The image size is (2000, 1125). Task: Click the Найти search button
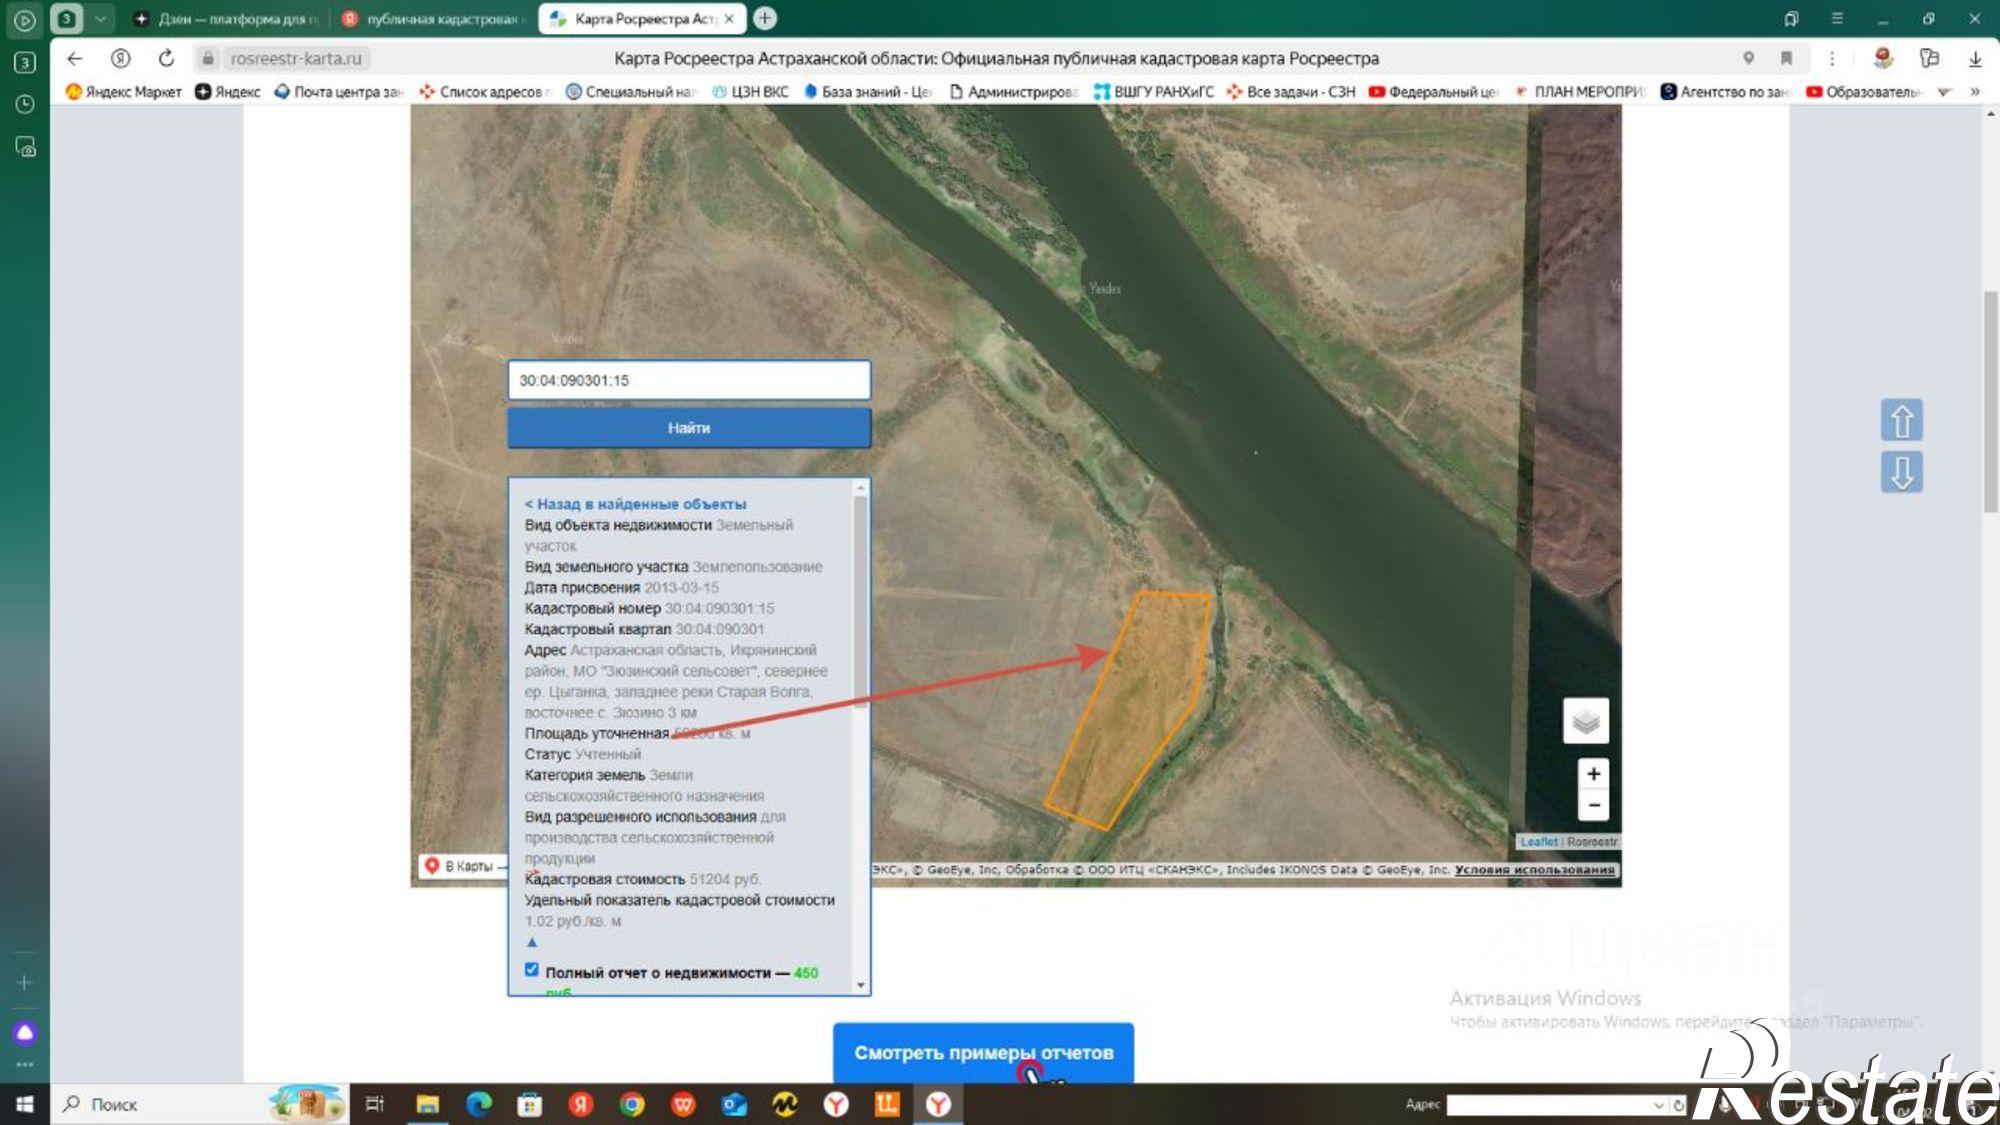tap(689, 427)
